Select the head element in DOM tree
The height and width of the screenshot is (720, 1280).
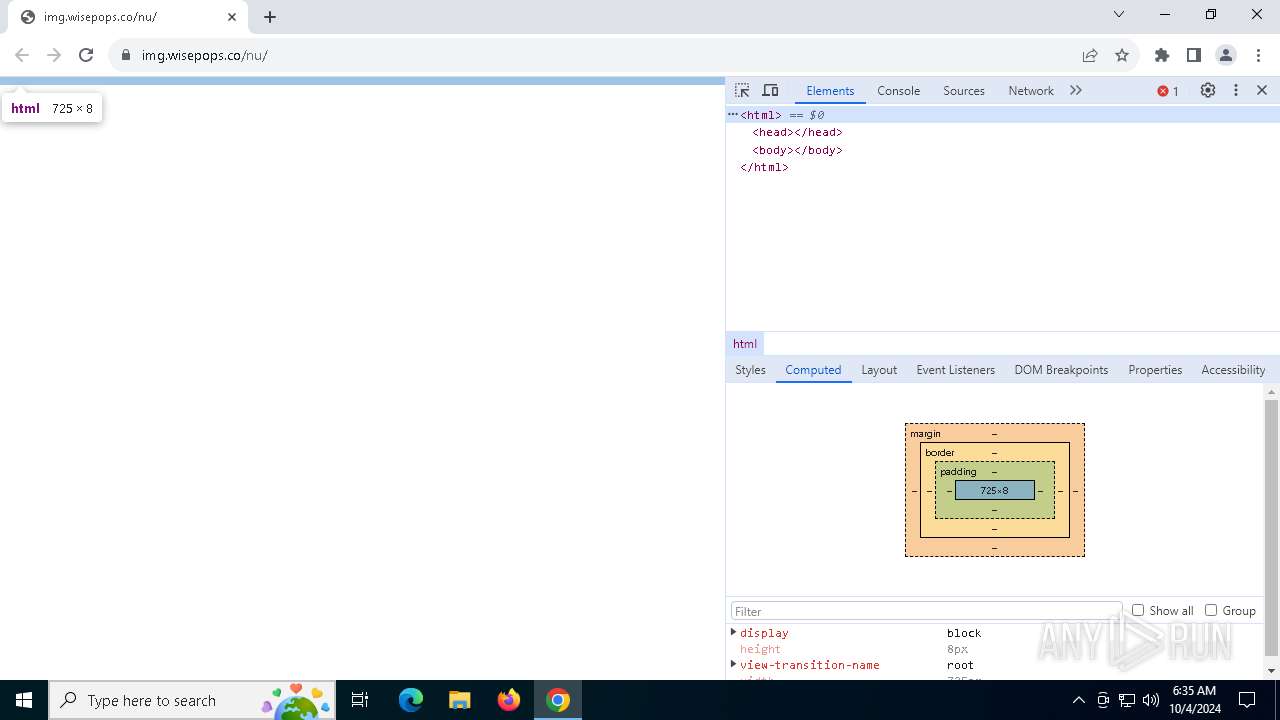(797, 132)
